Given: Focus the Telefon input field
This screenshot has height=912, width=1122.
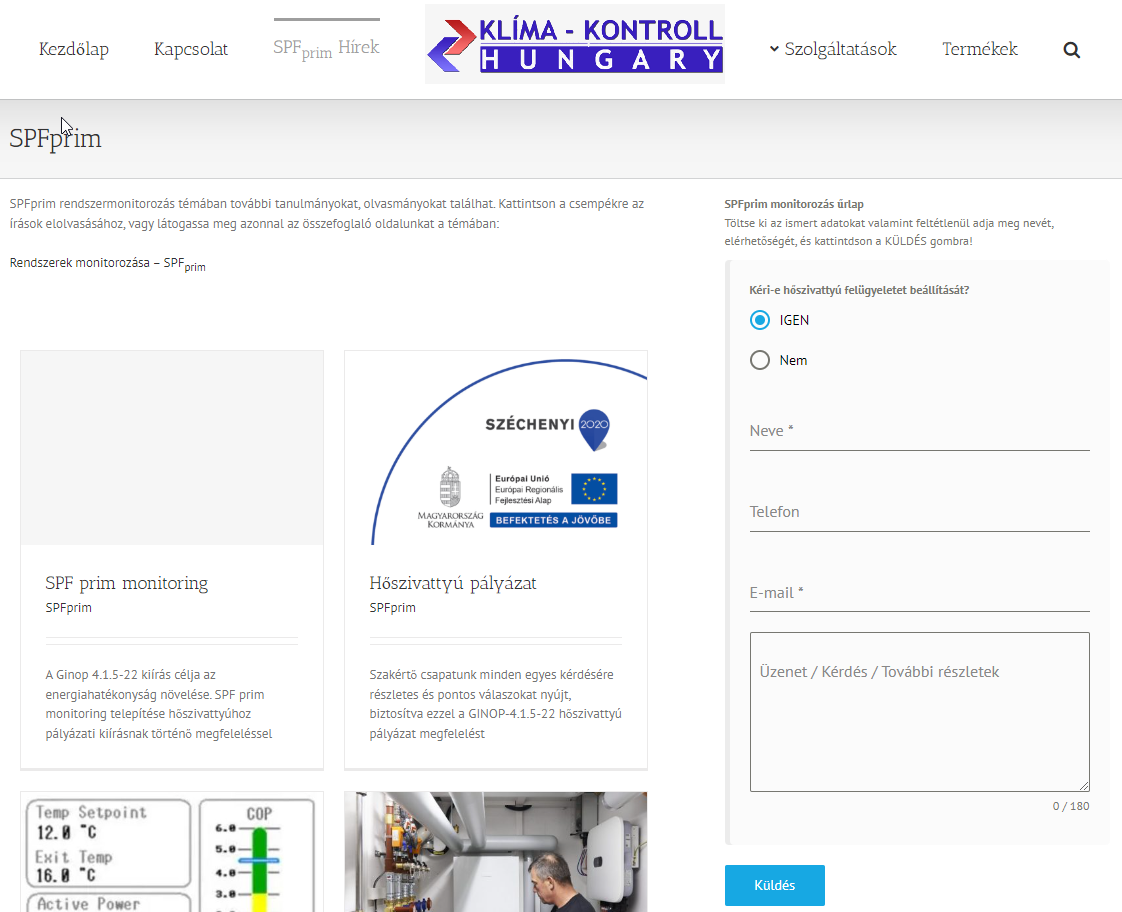Looking at the screenshot, I should click(919, 512).
